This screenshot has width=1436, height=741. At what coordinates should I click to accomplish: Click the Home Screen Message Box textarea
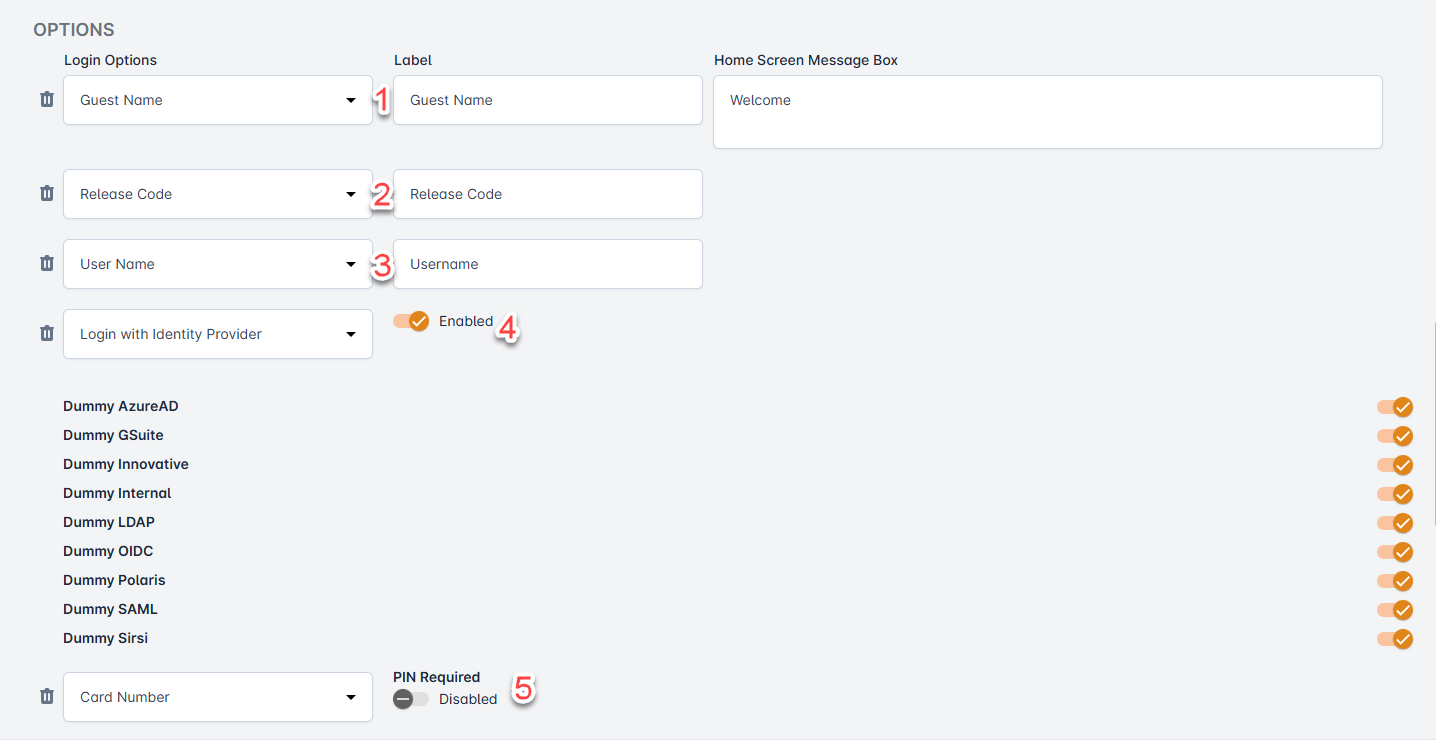(1047, 112)
